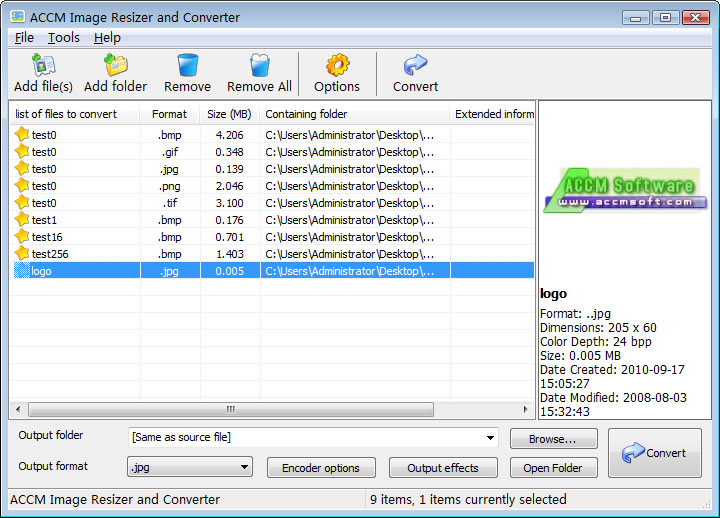
Task: Click the star icon of test256 row
Action: (x=22, y=253)
